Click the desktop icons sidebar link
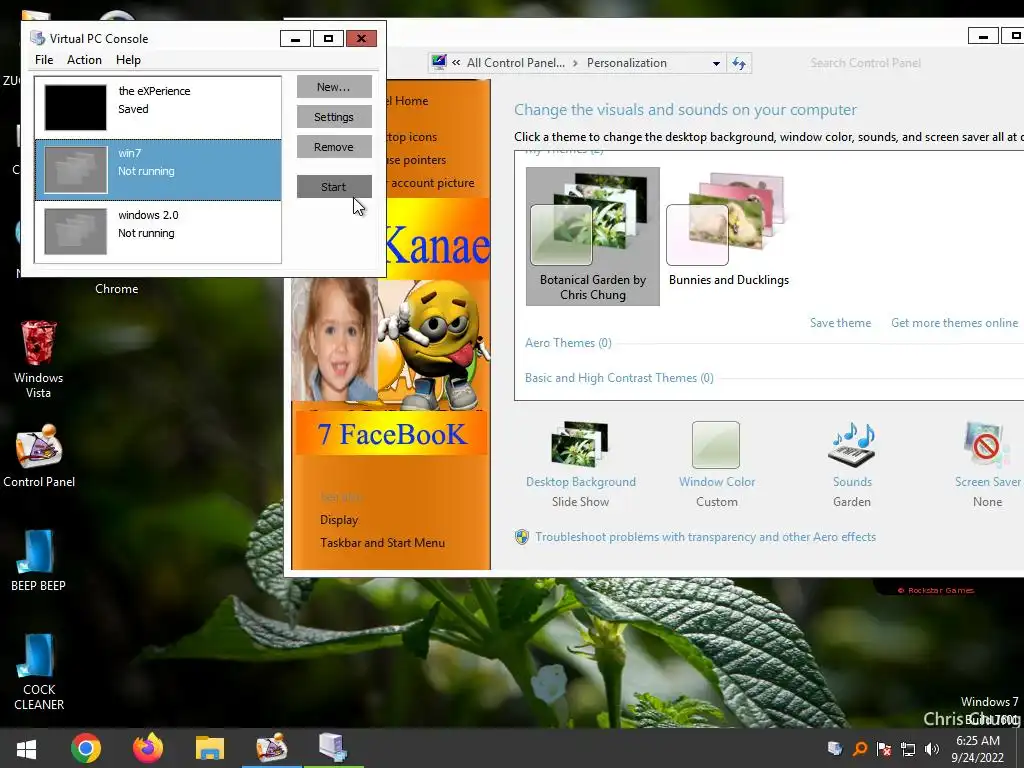 coord(412,137)
